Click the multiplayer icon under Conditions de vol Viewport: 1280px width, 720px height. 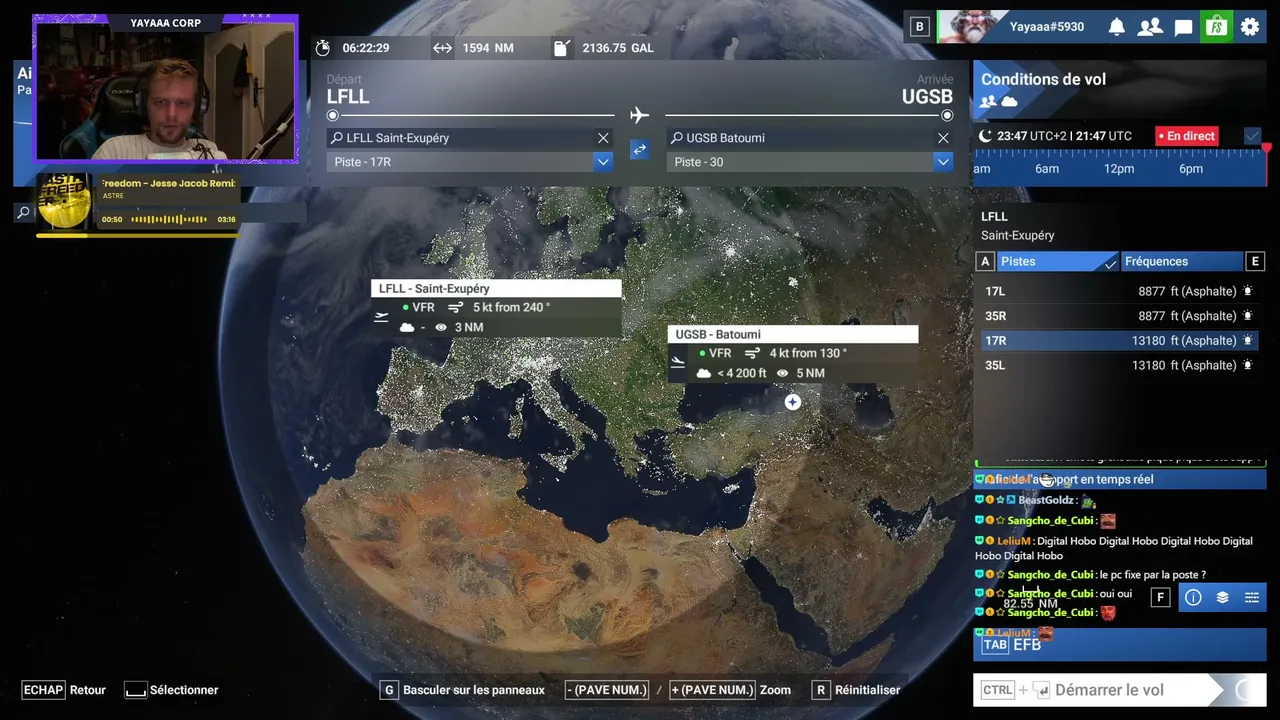(988, 102)
